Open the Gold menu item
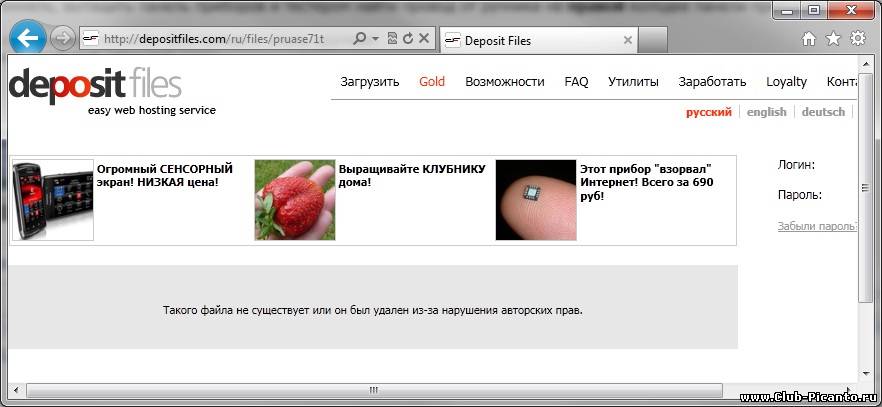The image size is (882, 407). pyautogui.click(x=432, y=82)
